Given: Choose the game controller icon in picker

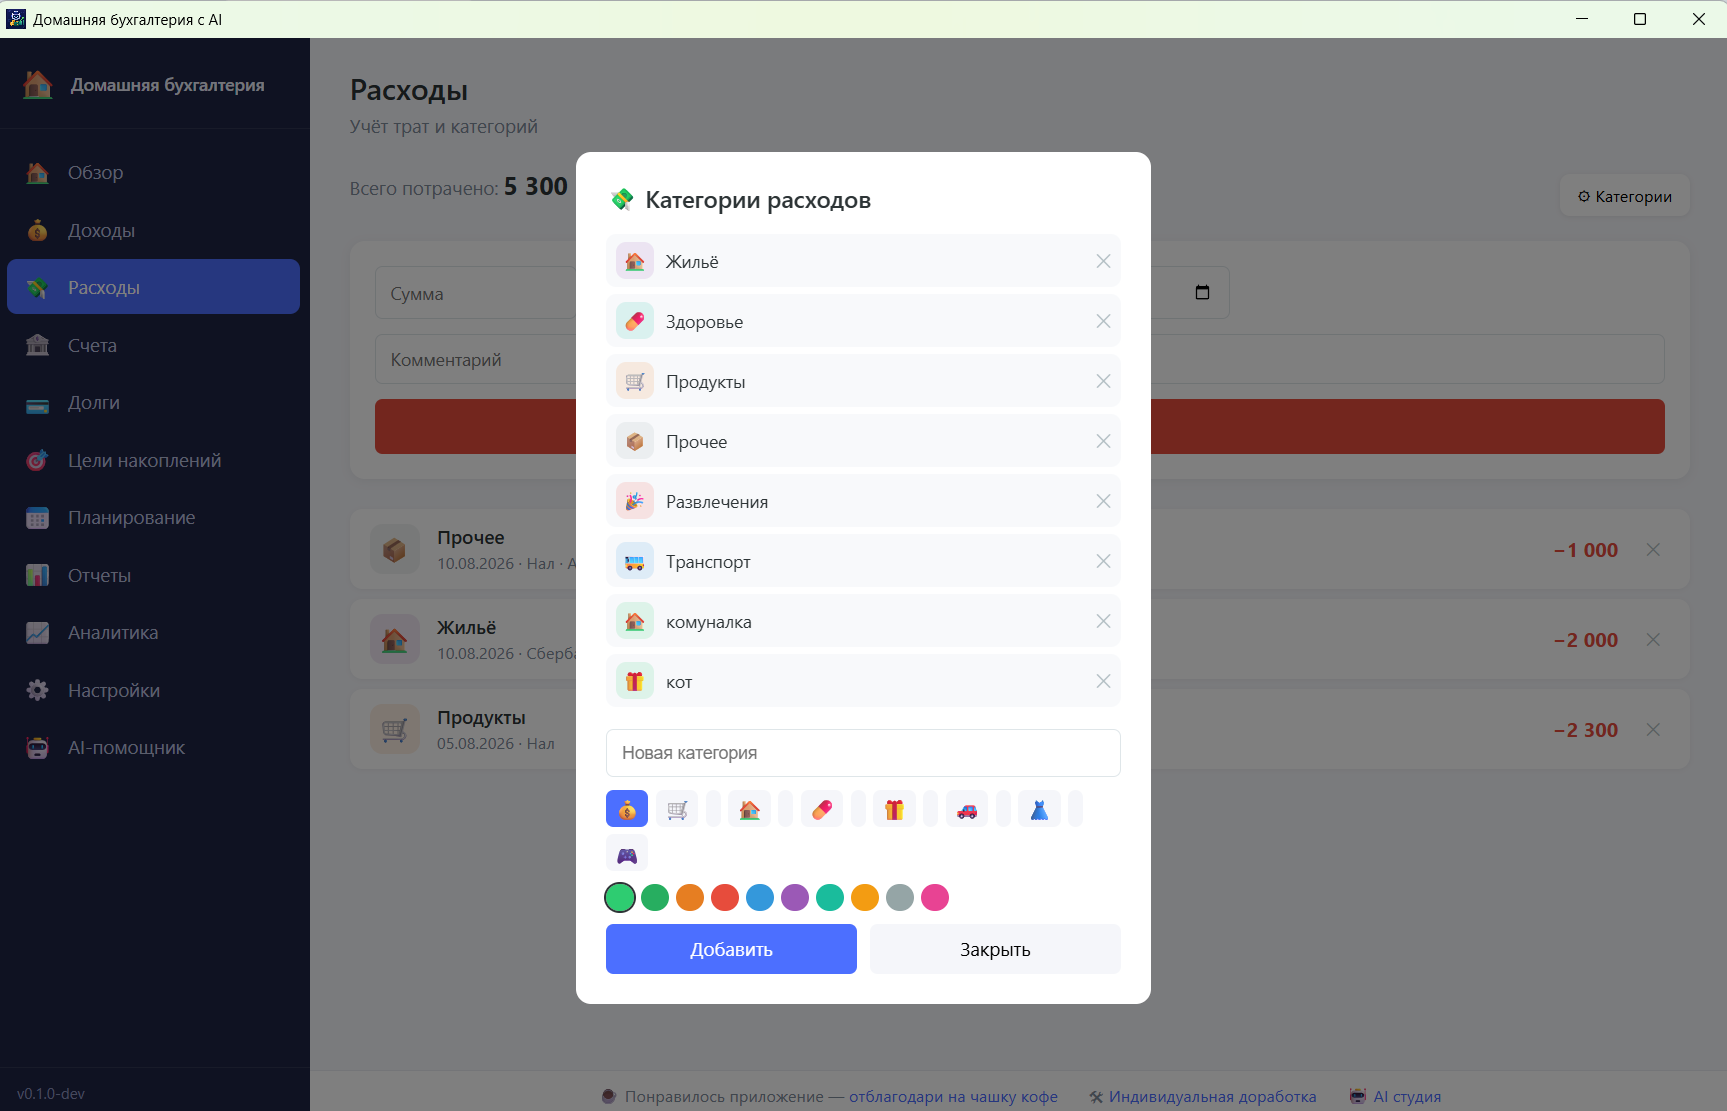Looking at the screenshot, I should pyautogui.click(x=627, y=855).
